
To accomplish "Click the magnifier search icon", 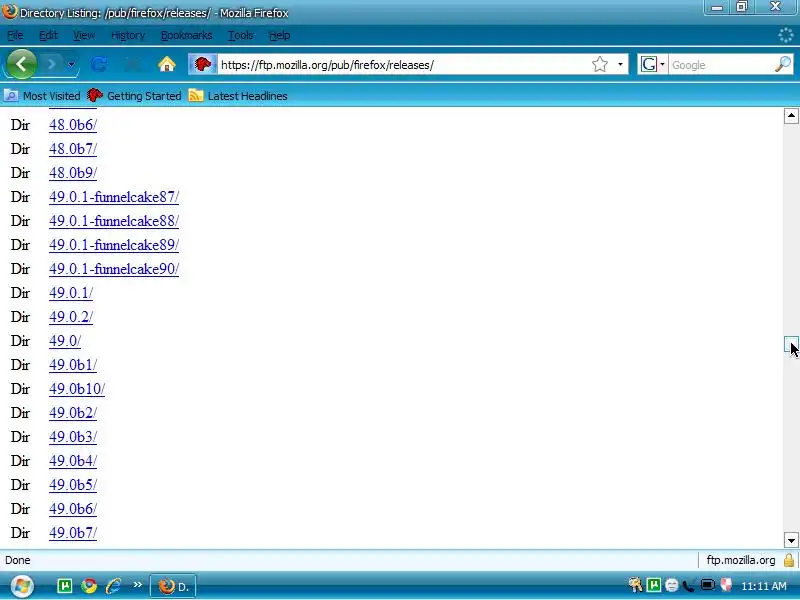I will [783, 64].
